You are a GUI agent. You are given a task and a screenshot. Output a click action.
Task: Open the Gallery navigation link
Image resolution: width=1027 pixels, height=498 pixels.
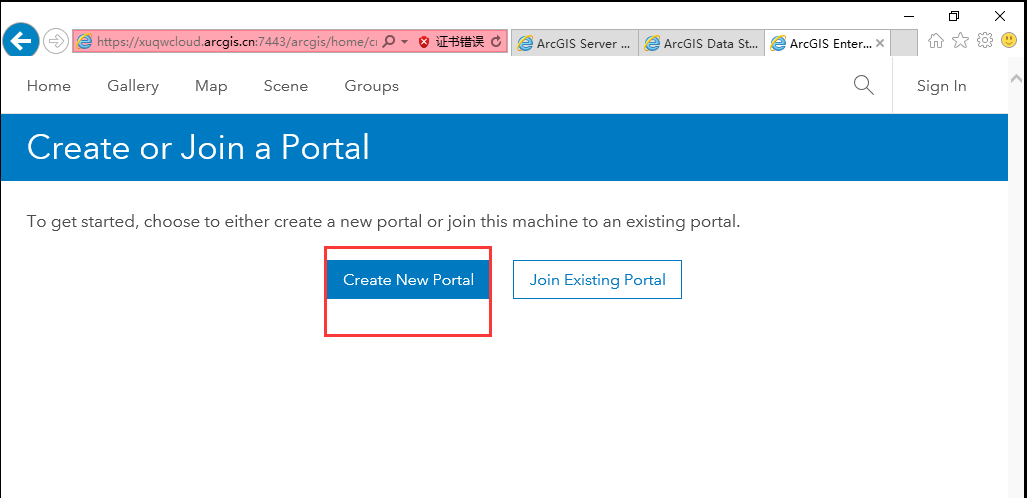pyautogui.click(x=133, y=86)
